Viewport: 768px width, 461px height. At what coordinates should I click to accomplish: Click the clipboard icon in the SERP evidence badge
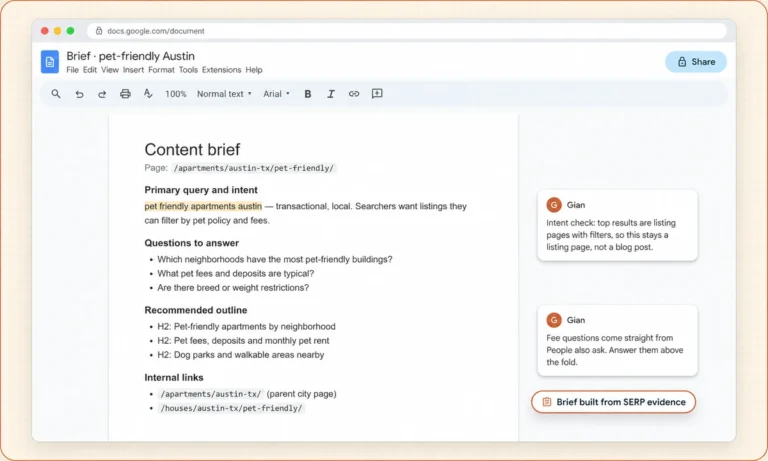click(x=547, y=402)
